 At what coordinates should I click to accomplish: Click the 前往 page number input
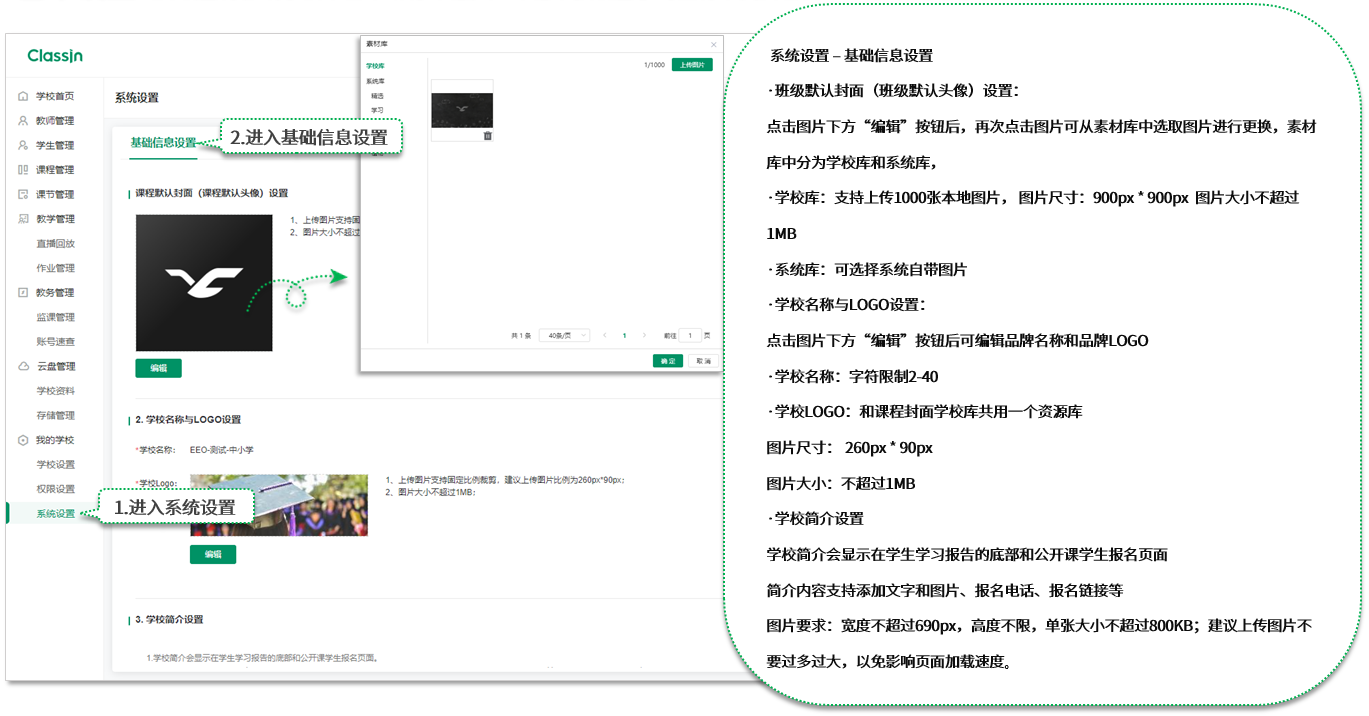tap(689, 335)
